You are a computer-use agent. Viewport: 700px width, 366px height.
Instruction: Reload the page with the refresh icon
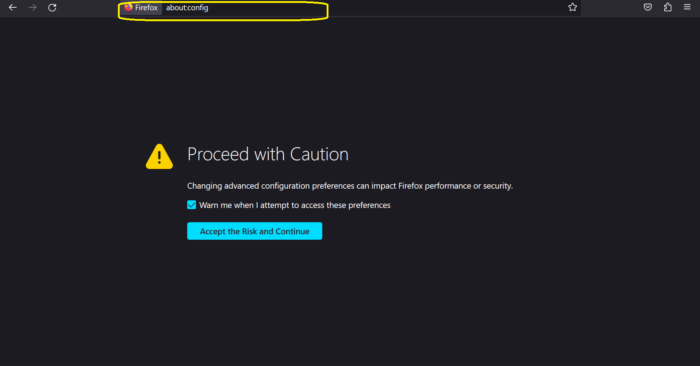click(52, 8)
